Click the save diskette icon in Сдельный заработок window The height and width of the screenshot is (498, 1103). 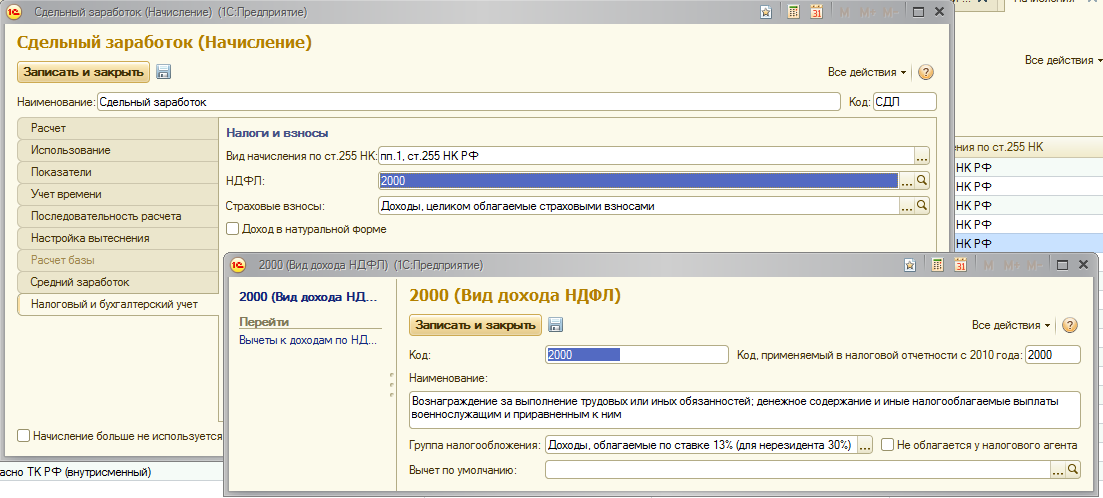tap(164, 72)
